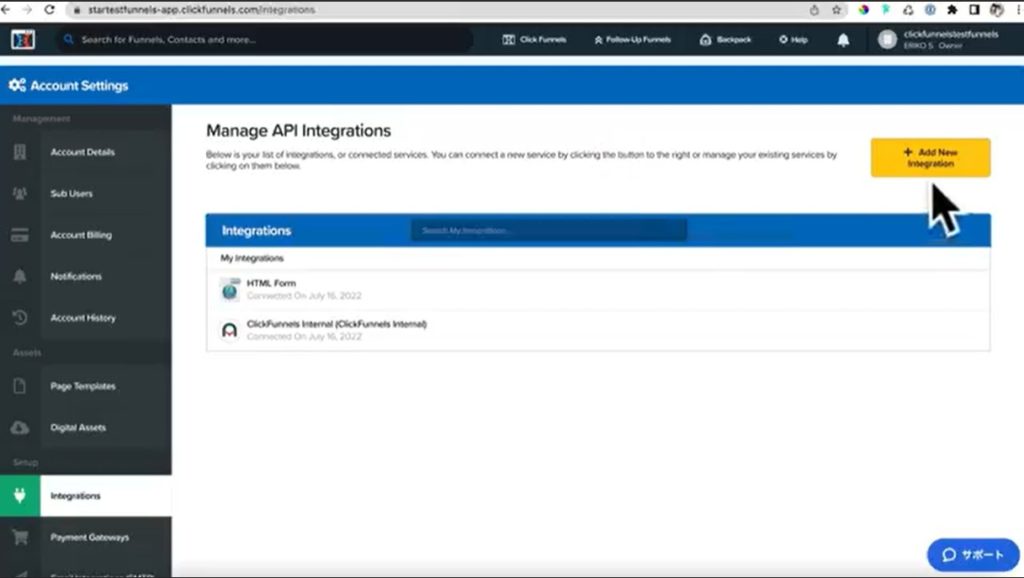Click the ClickFunnels logo icon
The height and width of the screenshot is (578, 1024).
click(x=23, y=39)
